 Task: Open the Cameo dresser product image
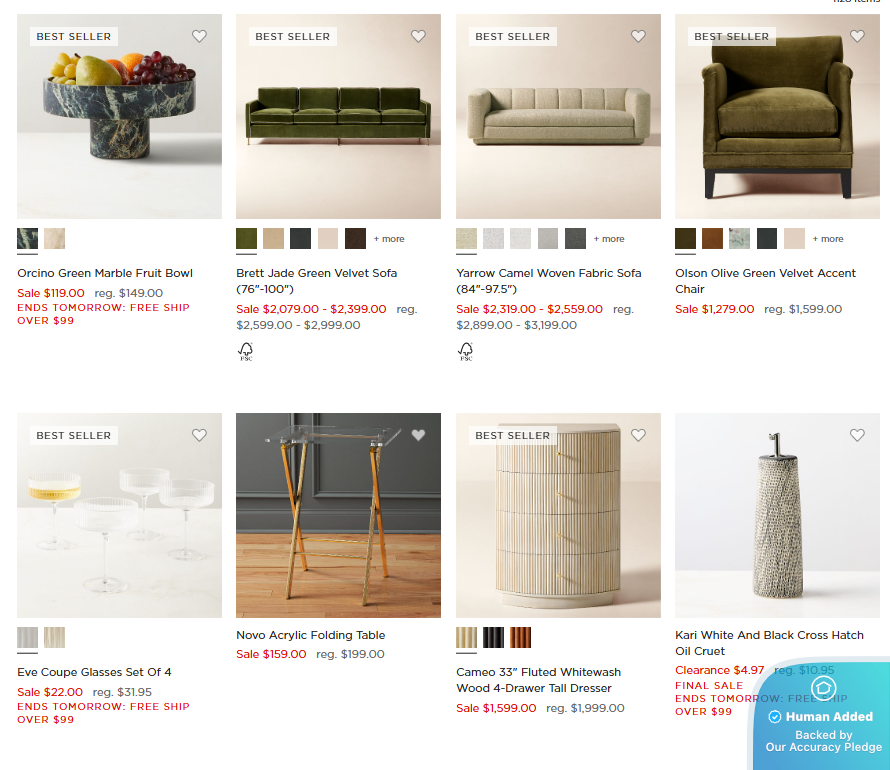coord(558,515)
